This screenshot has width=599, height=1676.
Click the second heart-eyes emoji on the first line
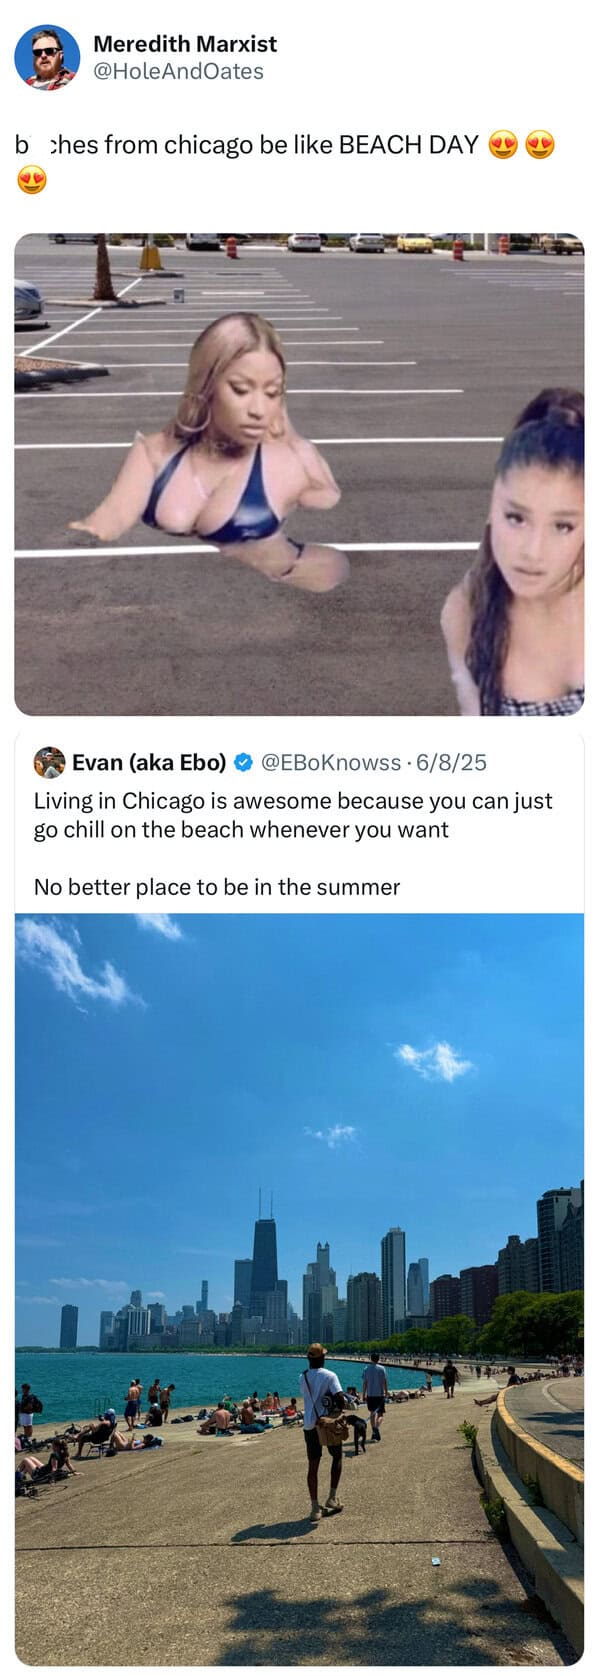[540, 146]
